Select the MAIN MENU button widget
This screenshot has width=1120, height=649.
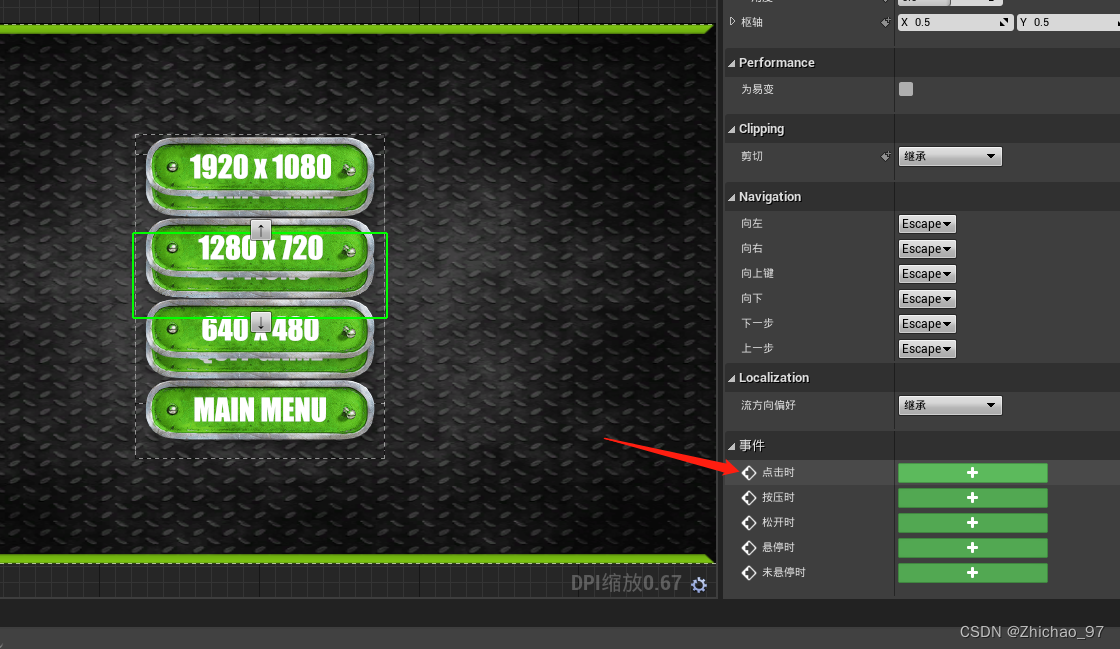pyautogui.click(x=260, y=411)
